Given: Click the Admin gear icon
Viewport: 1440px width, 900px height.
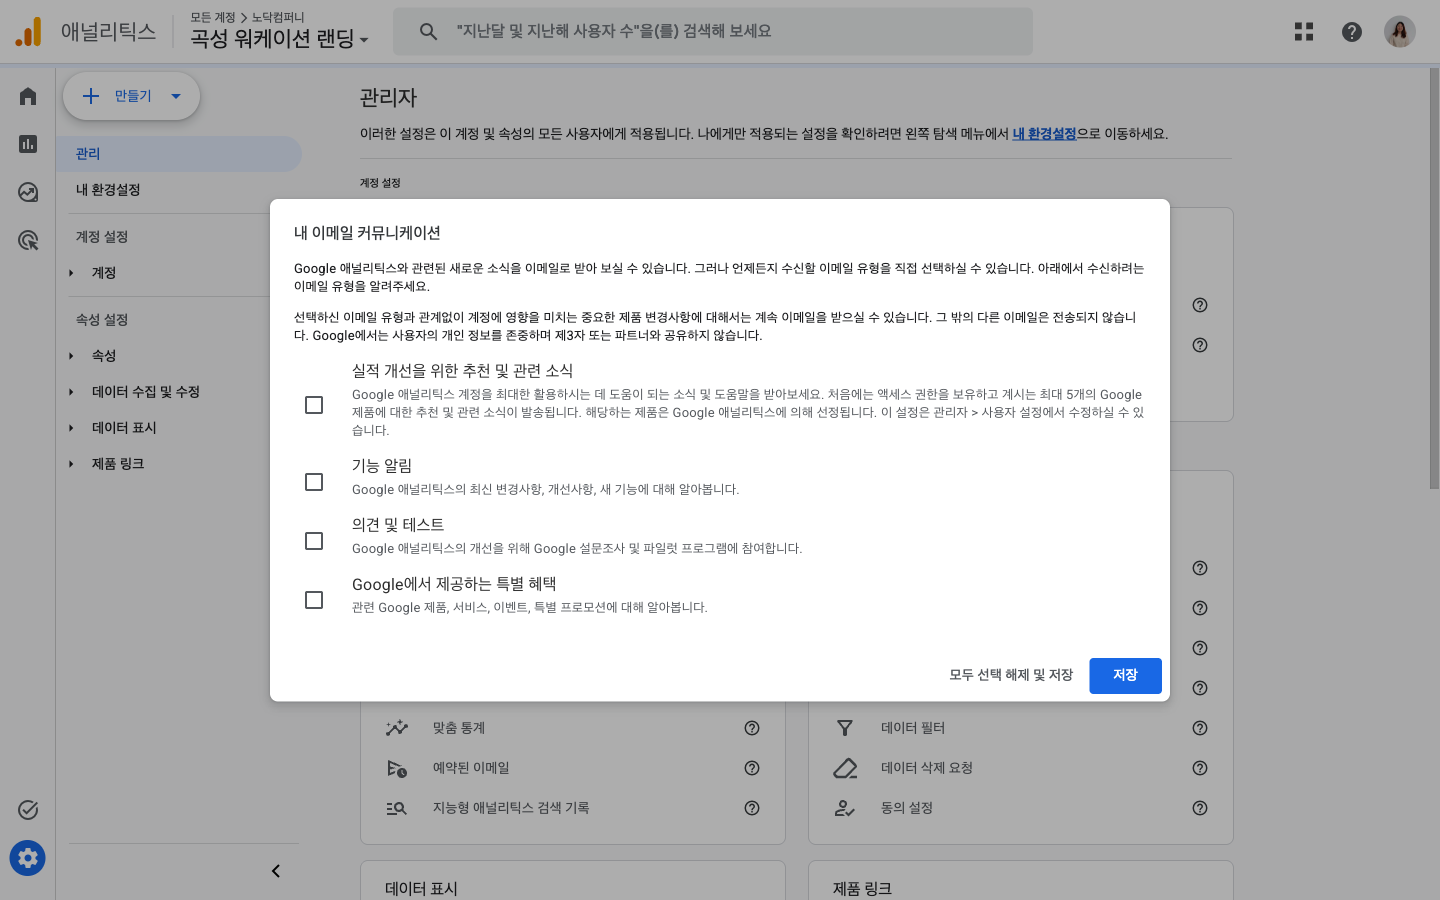Looking at the screenshot, I should pos(28,858).
